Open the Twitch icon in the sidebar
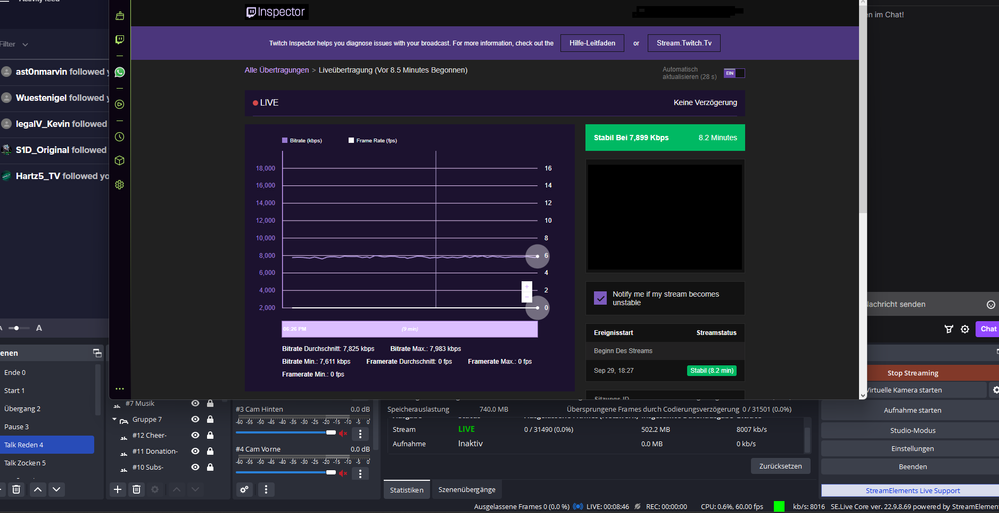 pos(119,40)
